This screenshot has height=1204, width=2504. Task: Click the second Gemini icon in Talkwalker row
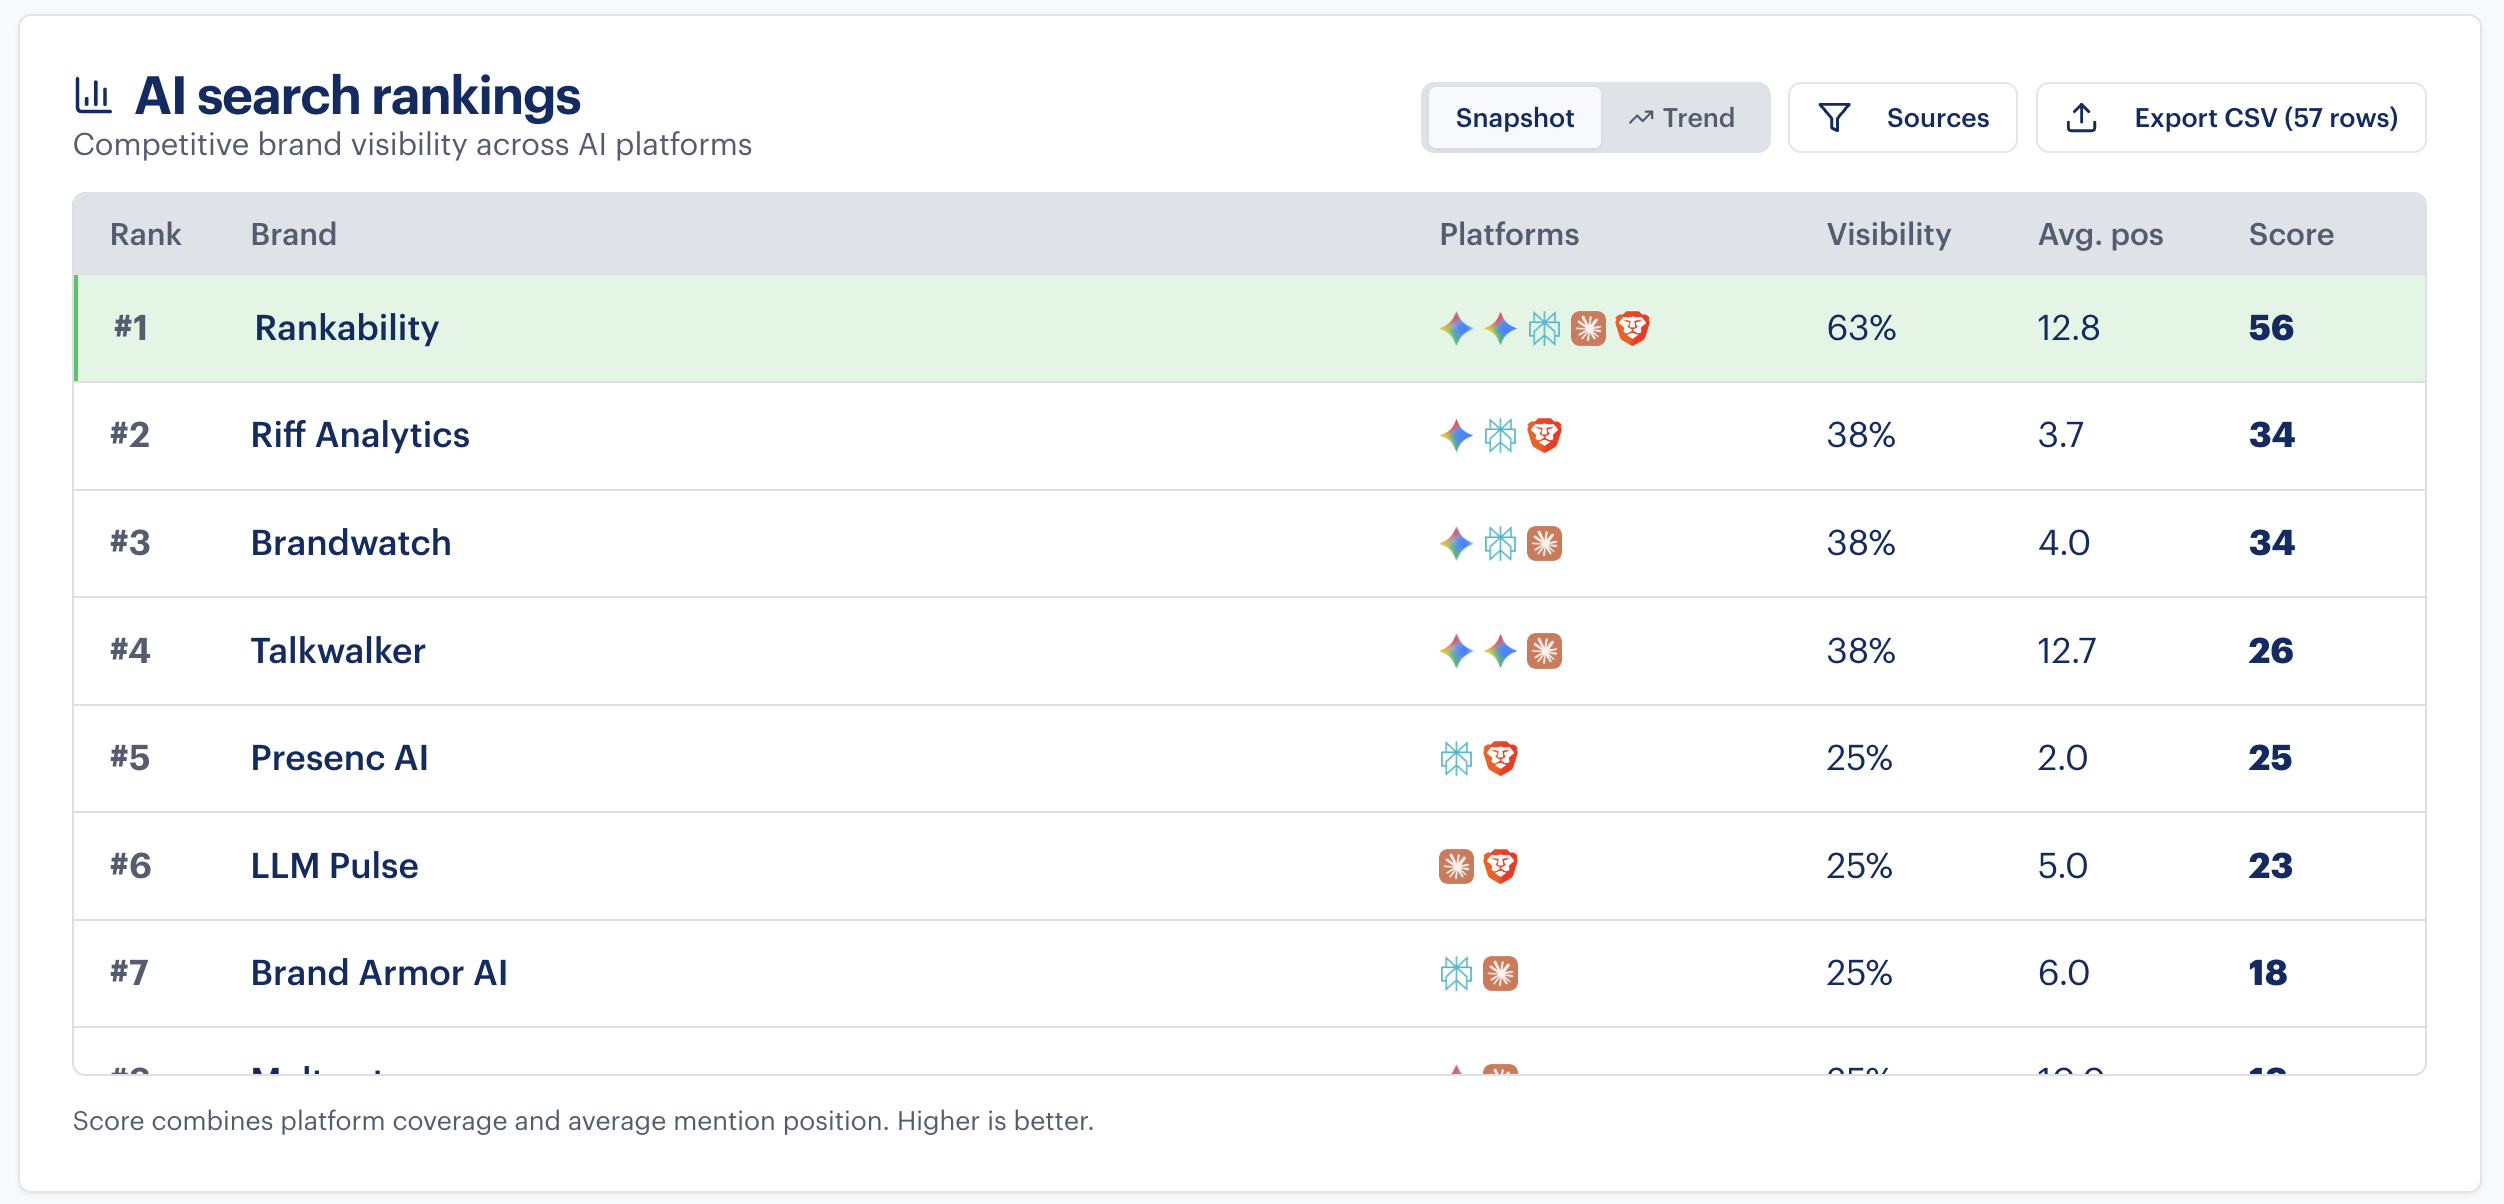(1500, 651)
